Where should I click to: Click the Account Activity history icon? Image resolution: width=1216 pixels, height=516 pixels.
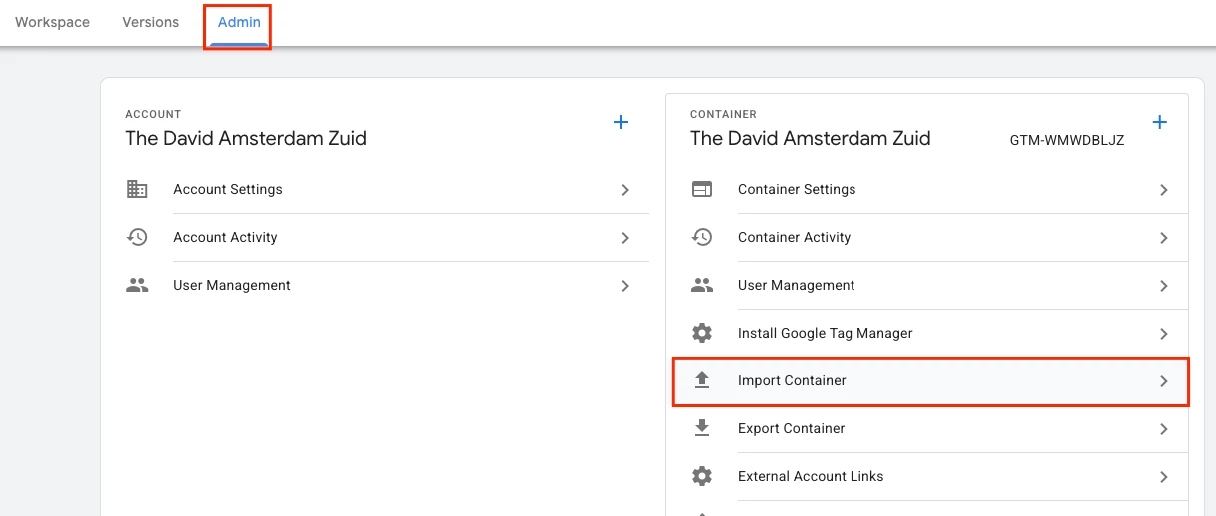pos(137,237)
